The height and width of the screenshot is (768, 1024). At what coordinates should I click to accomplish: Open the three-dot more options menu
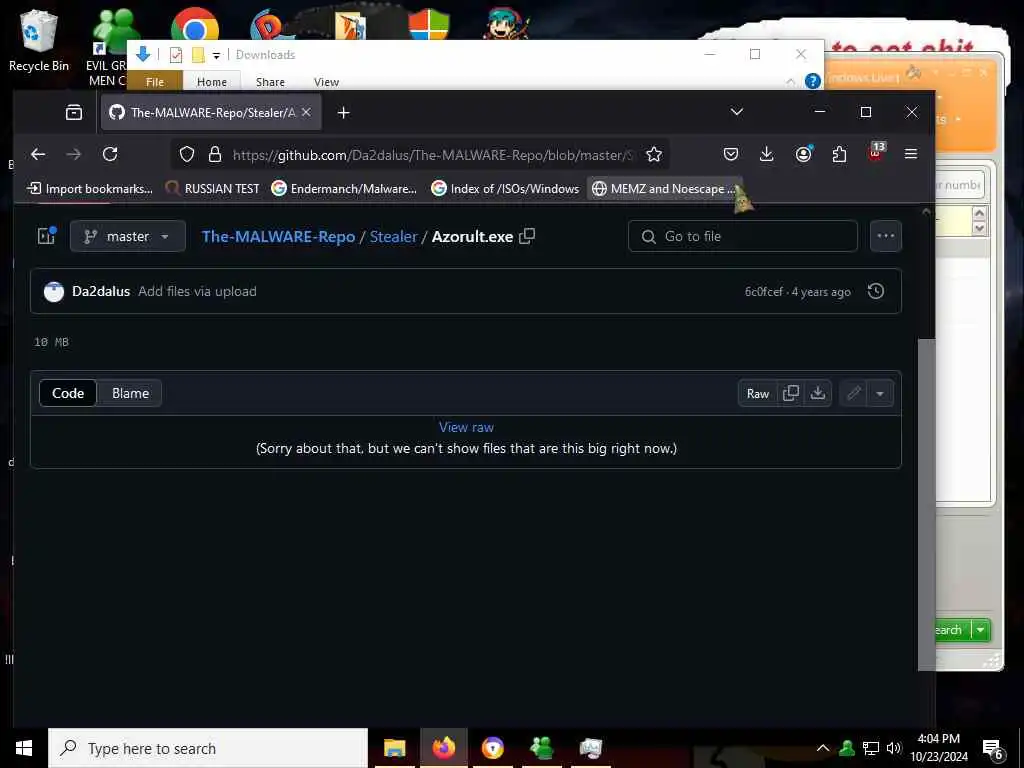click(886, 236)
